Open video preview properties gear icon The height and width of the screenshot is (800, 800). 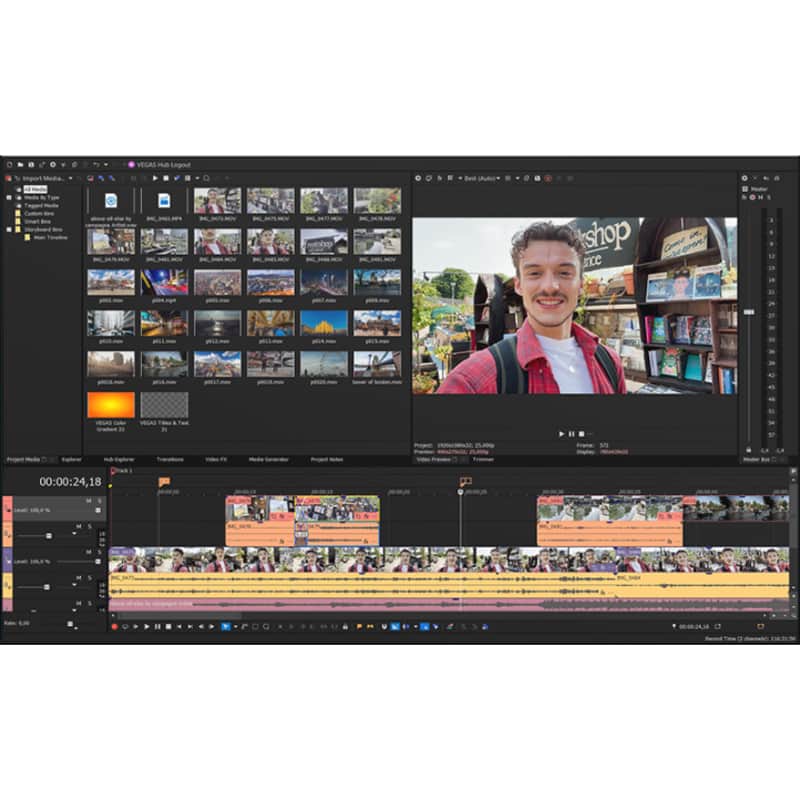tap(418, 178)
